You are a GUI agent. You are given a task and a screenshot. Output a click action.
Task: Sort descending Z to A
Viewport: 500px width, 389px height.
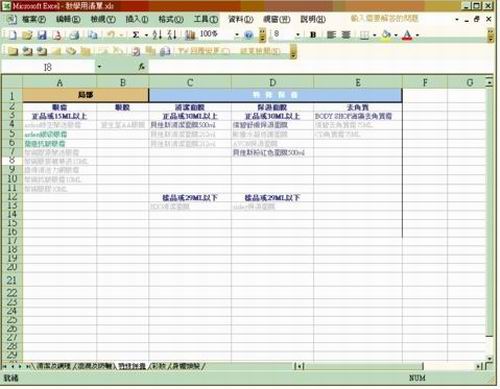(172, 35)
